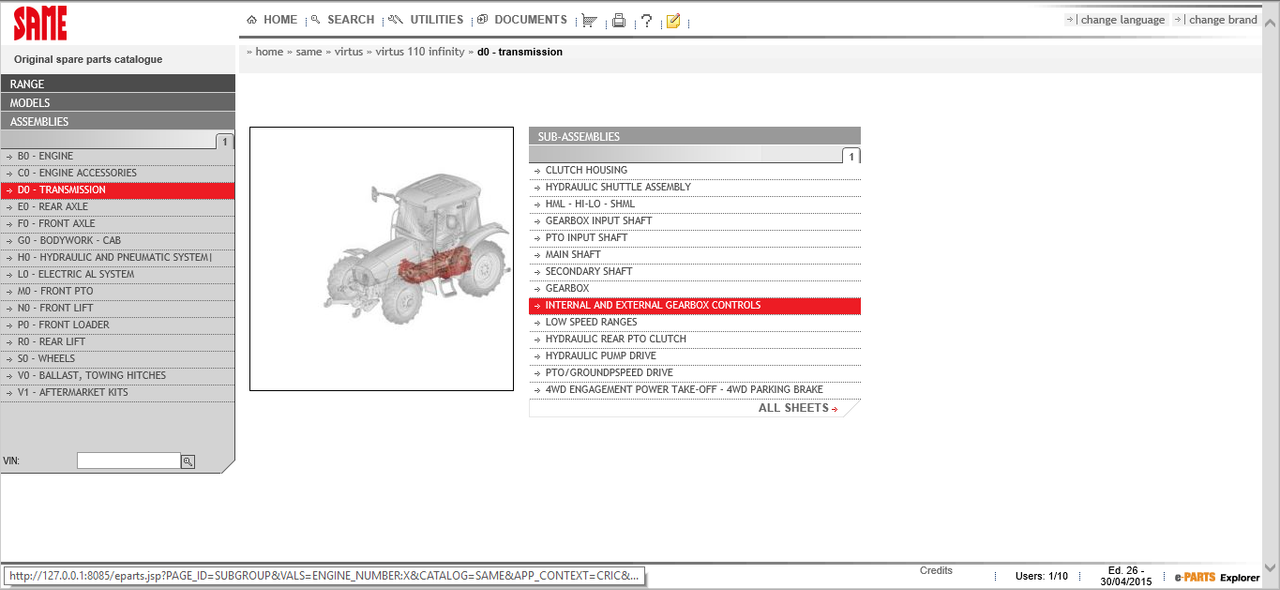1280x590 pixels.
Task: Open the shopping cart icon
Action: (x=590, y=20)
